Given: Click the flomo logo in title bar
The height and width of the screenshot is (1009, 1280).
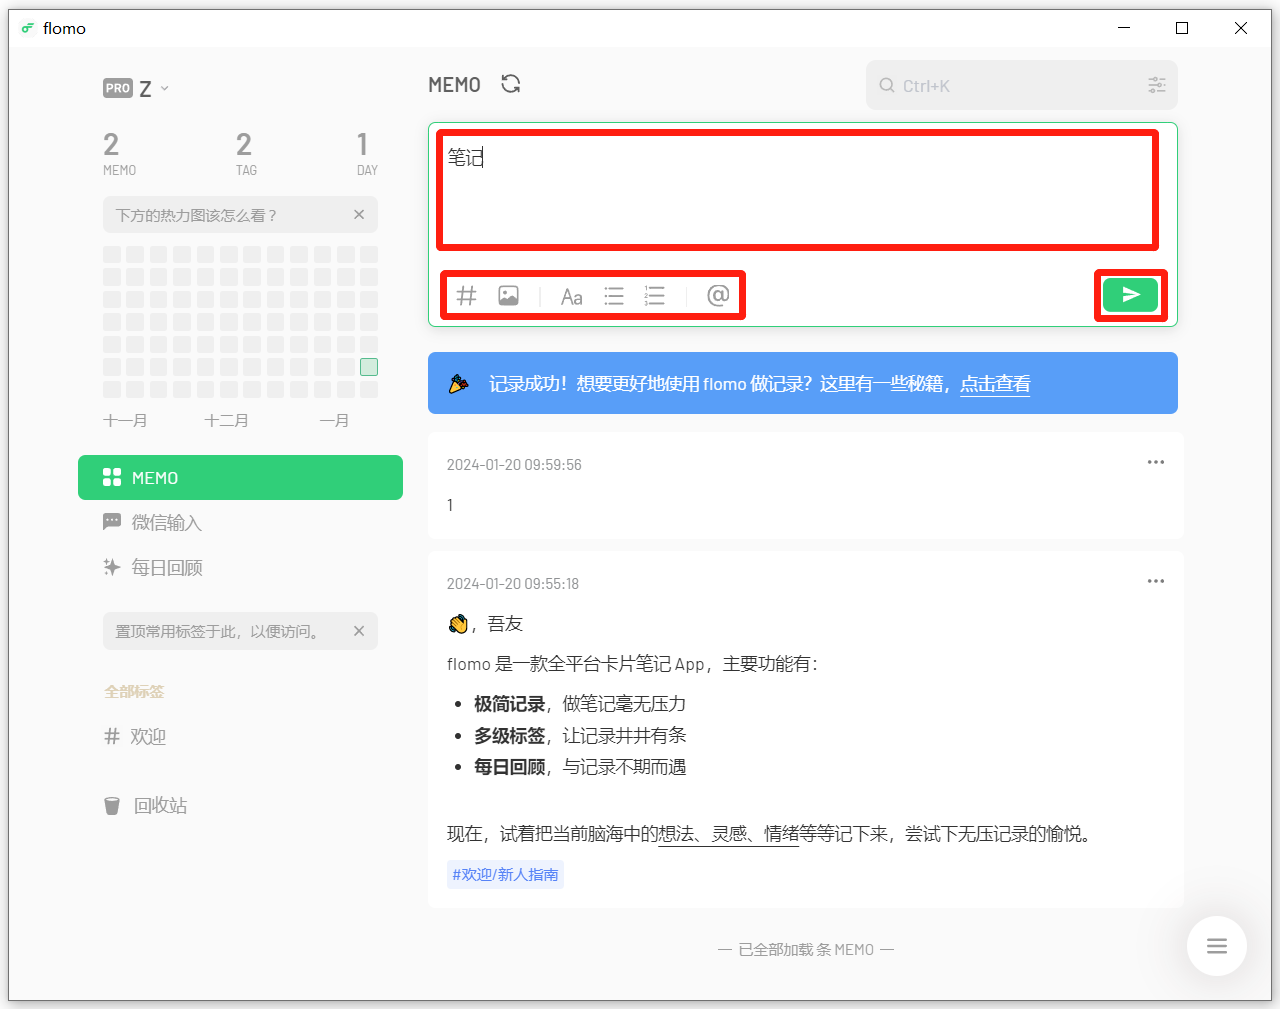Looking at the screenshot, I should [x=28, y=28].
